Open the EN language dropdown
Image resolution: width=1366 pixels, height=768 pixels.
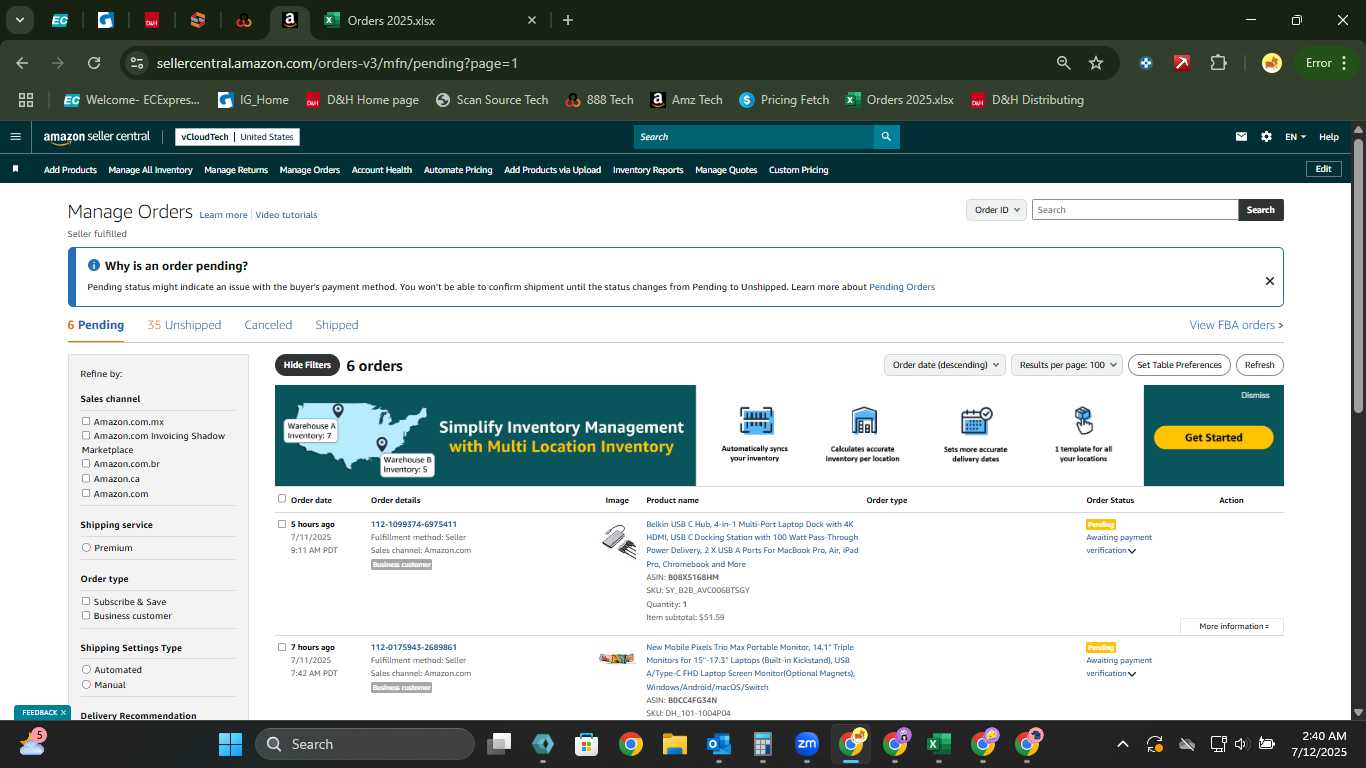pyautogui.click(x=1295, y=137)
